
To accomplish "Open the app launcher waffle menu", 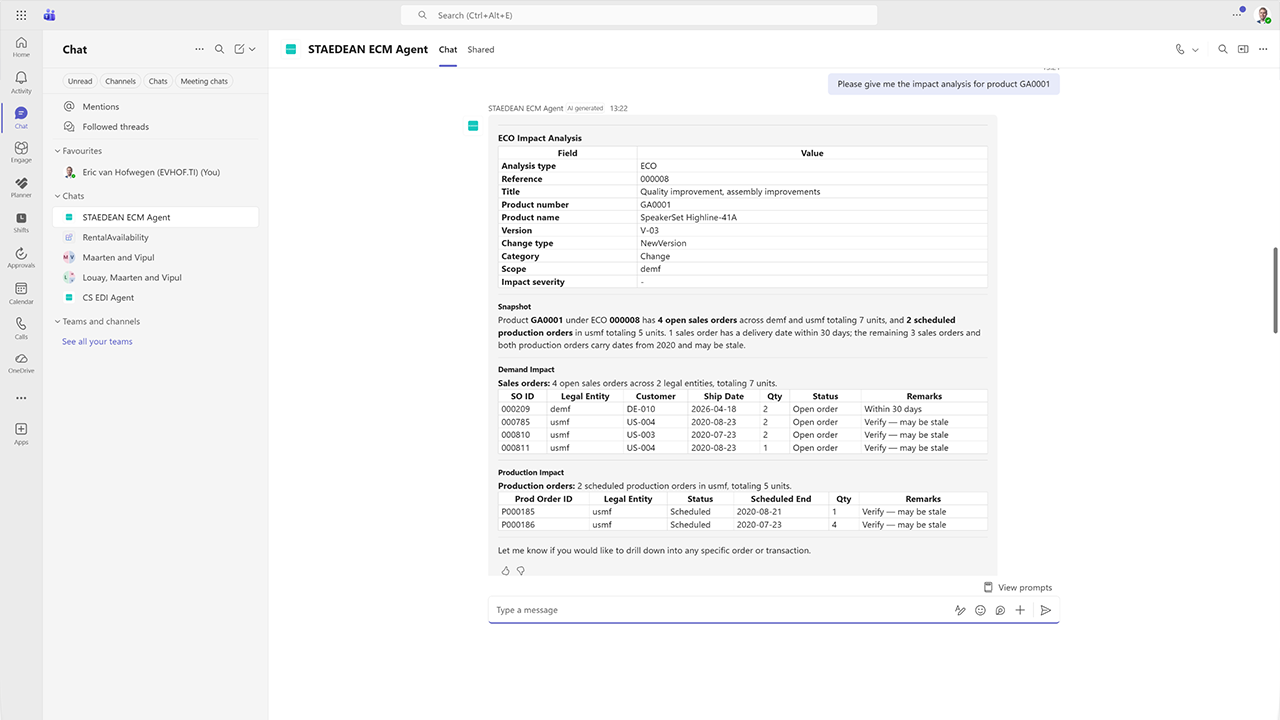I will click(x=21, y=15).
